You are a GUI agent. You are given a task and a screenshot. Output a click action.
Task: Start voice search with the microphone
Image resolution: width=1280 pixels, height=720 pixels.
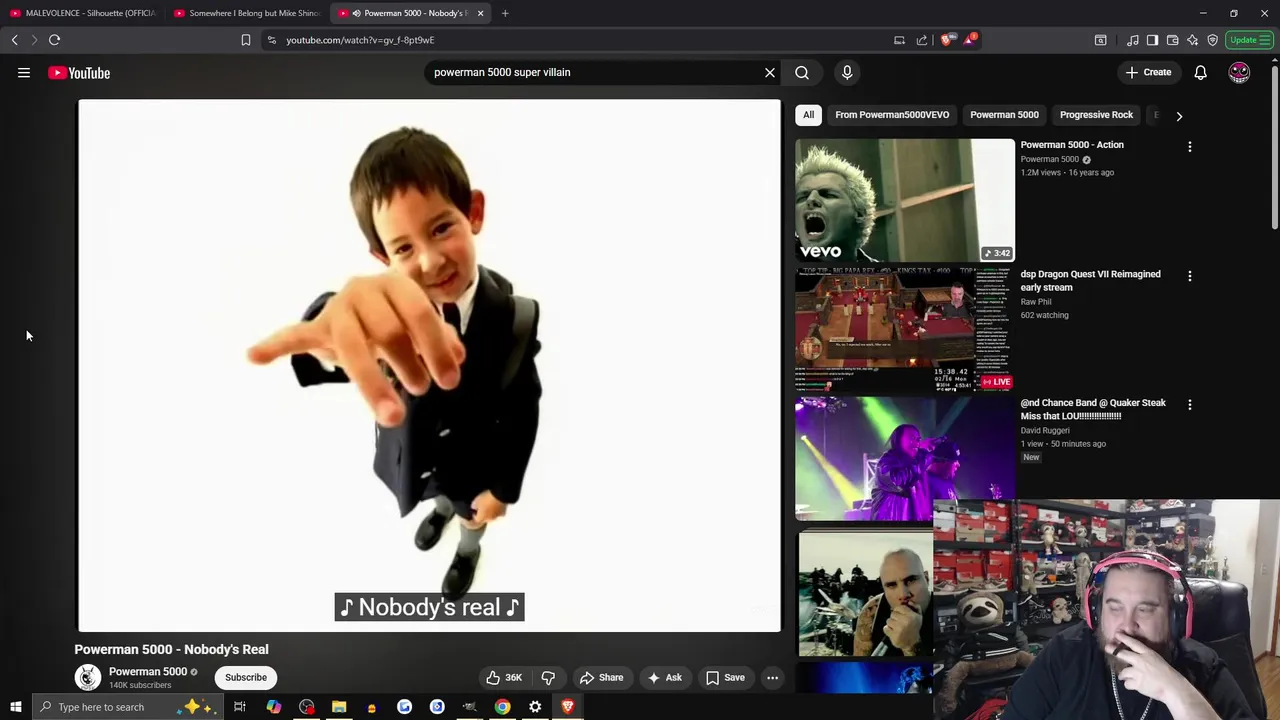[x=847, y=72]
